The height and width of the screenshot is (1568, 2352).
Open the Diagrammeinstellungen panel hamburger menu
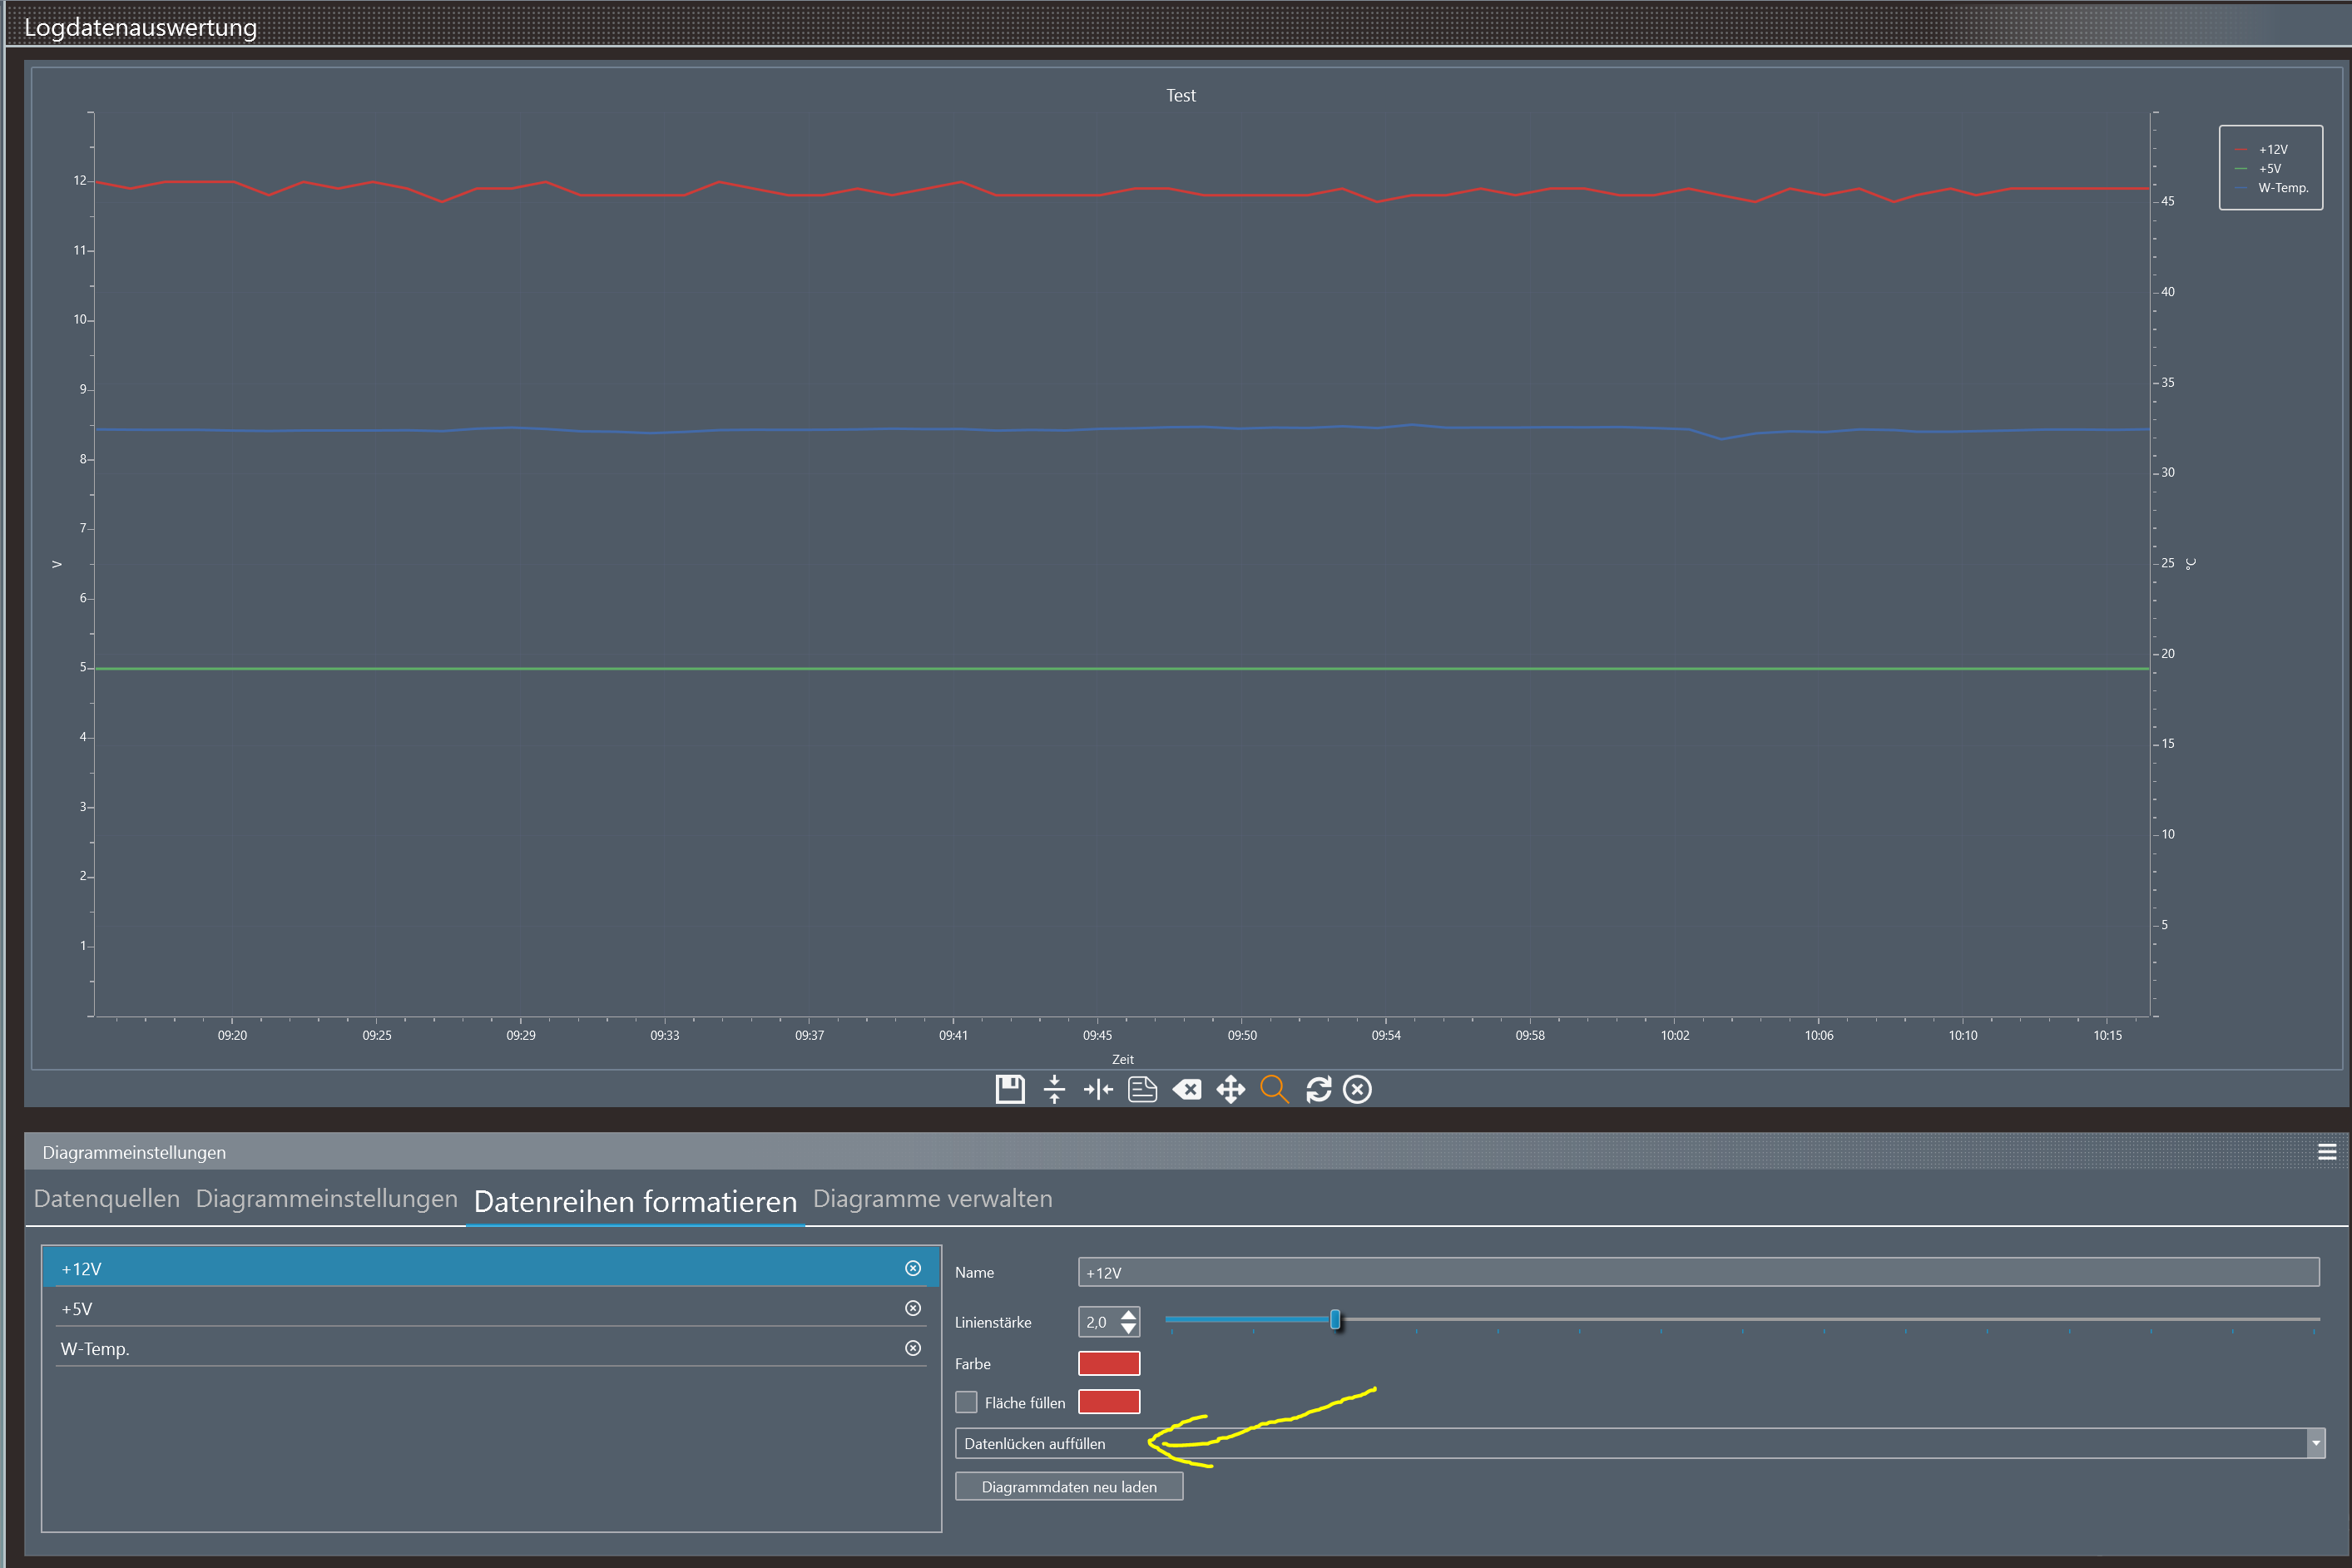click(x=2327, y=1152)
